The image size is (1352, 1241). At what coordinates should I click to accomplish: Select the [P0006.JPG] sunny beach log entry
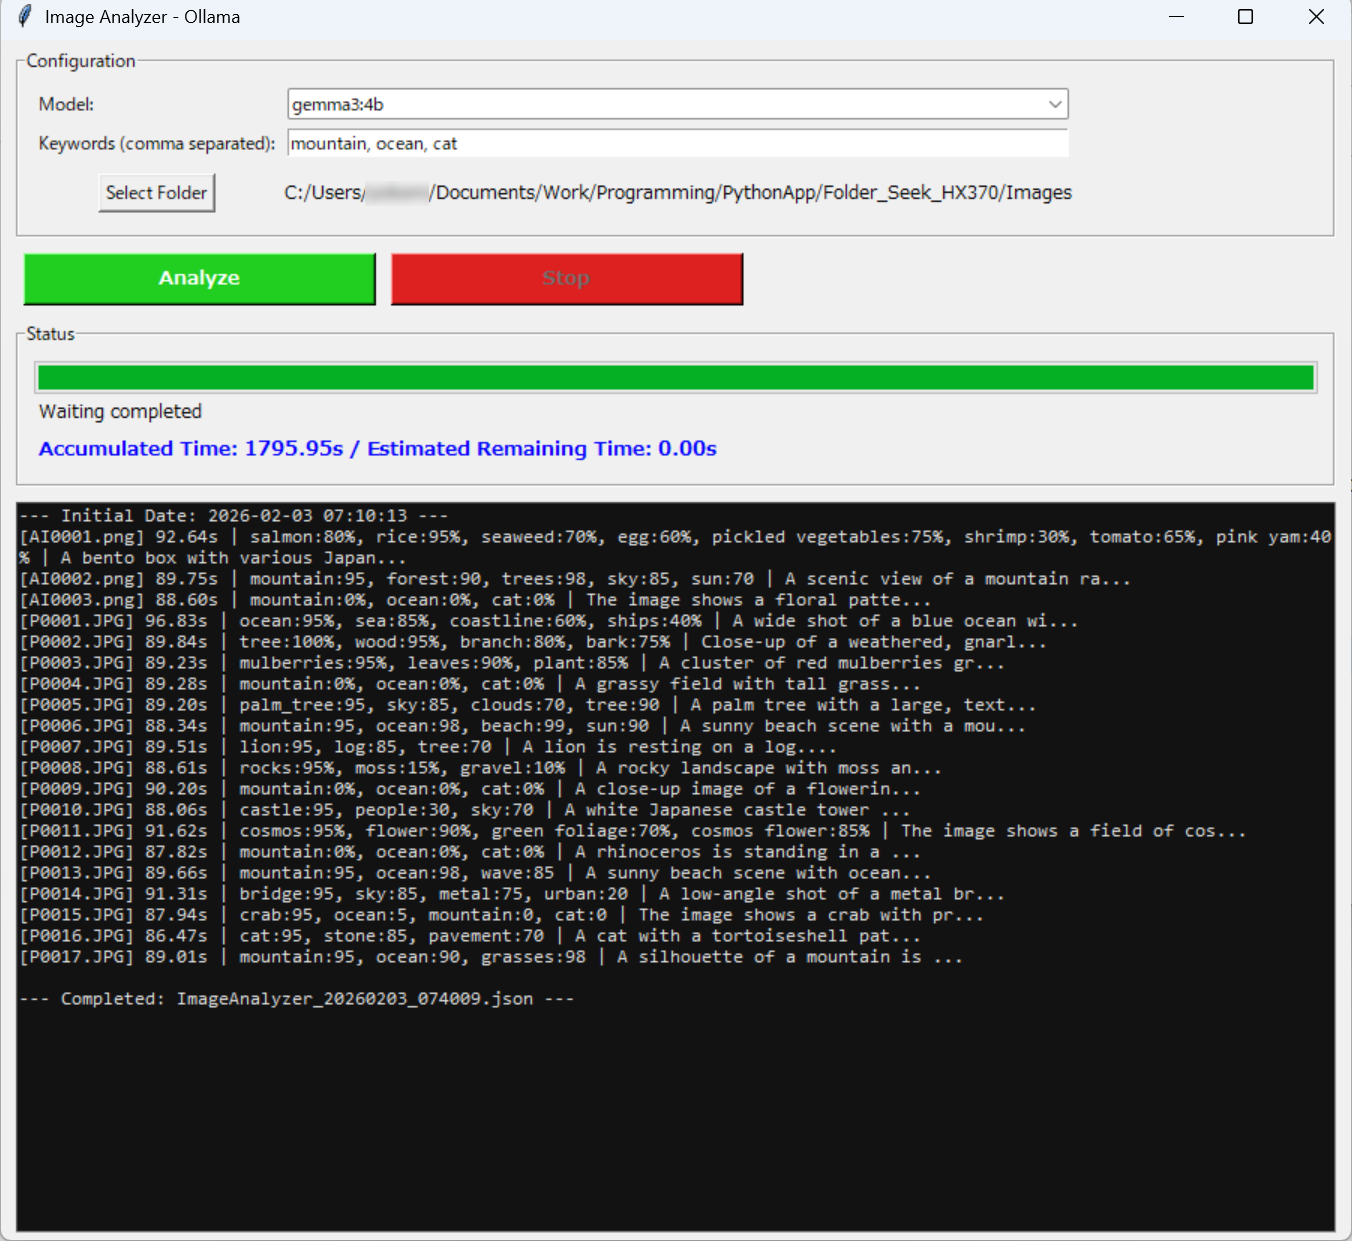(x=522, y=726)
